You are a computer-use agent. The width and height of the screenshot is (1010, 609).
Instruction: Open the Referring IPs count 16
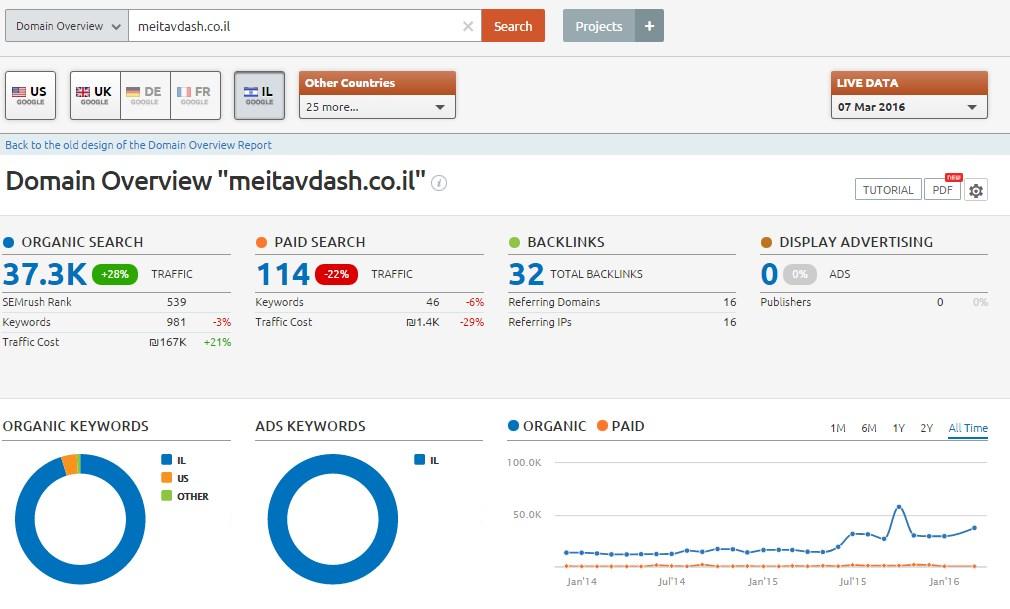tap(729, 322)
